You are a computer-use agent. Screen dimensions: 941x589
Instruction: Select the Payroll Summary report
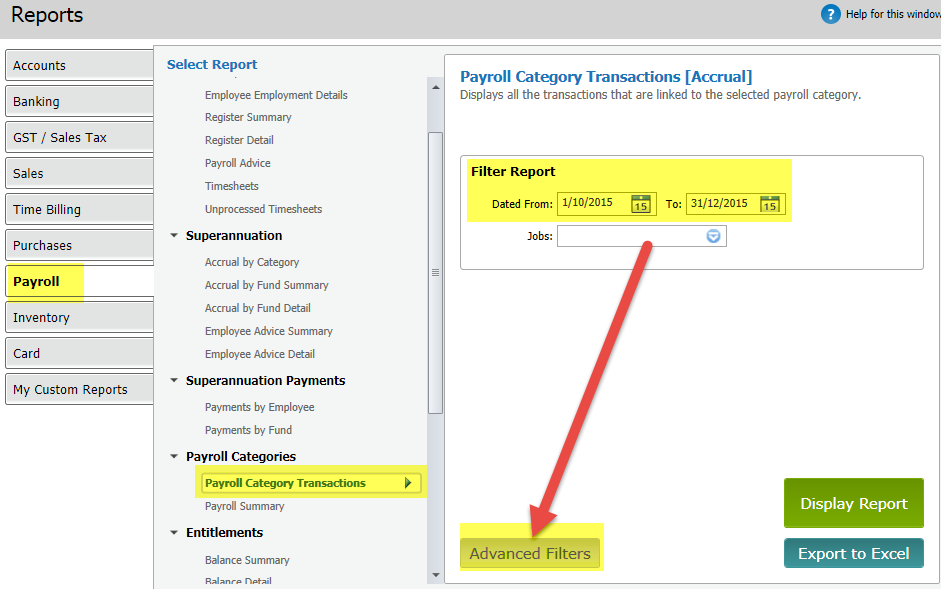pos(245,507)
